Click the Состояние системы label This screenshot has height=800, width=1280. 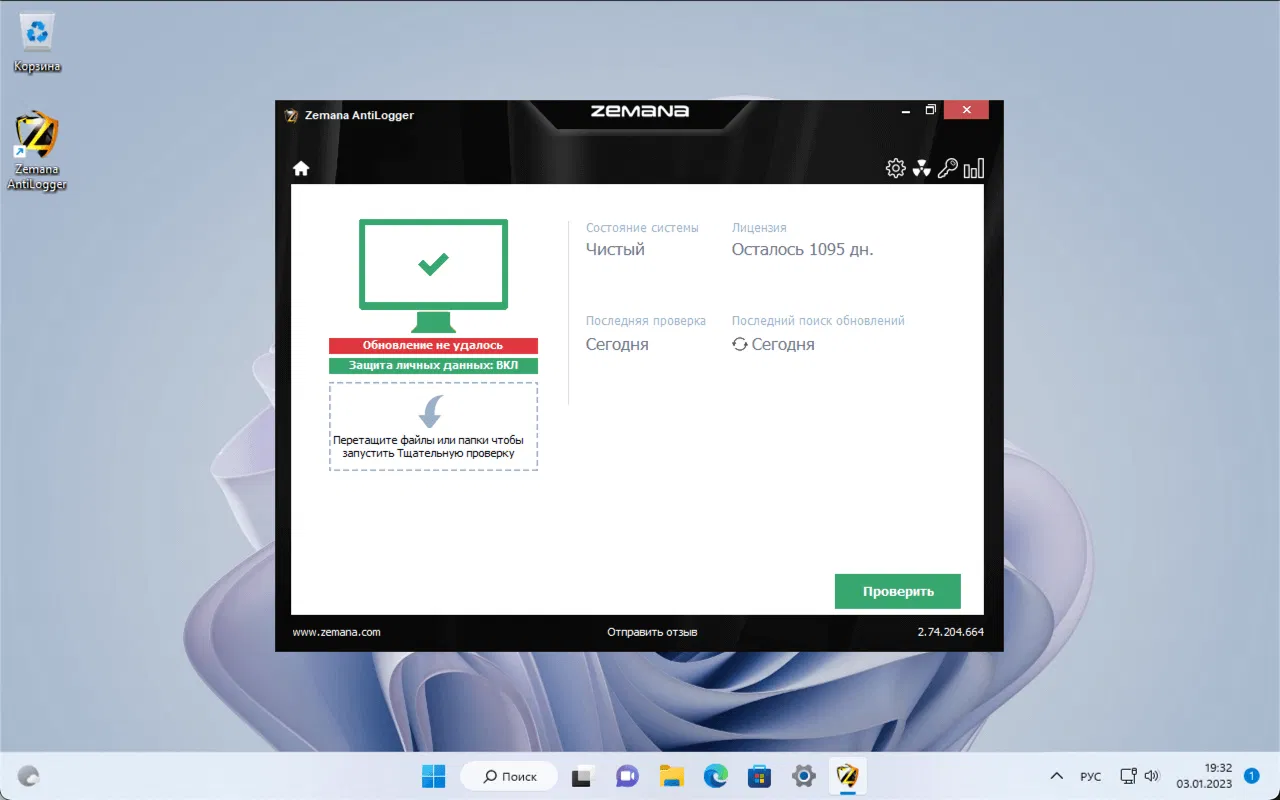(642, 228)
